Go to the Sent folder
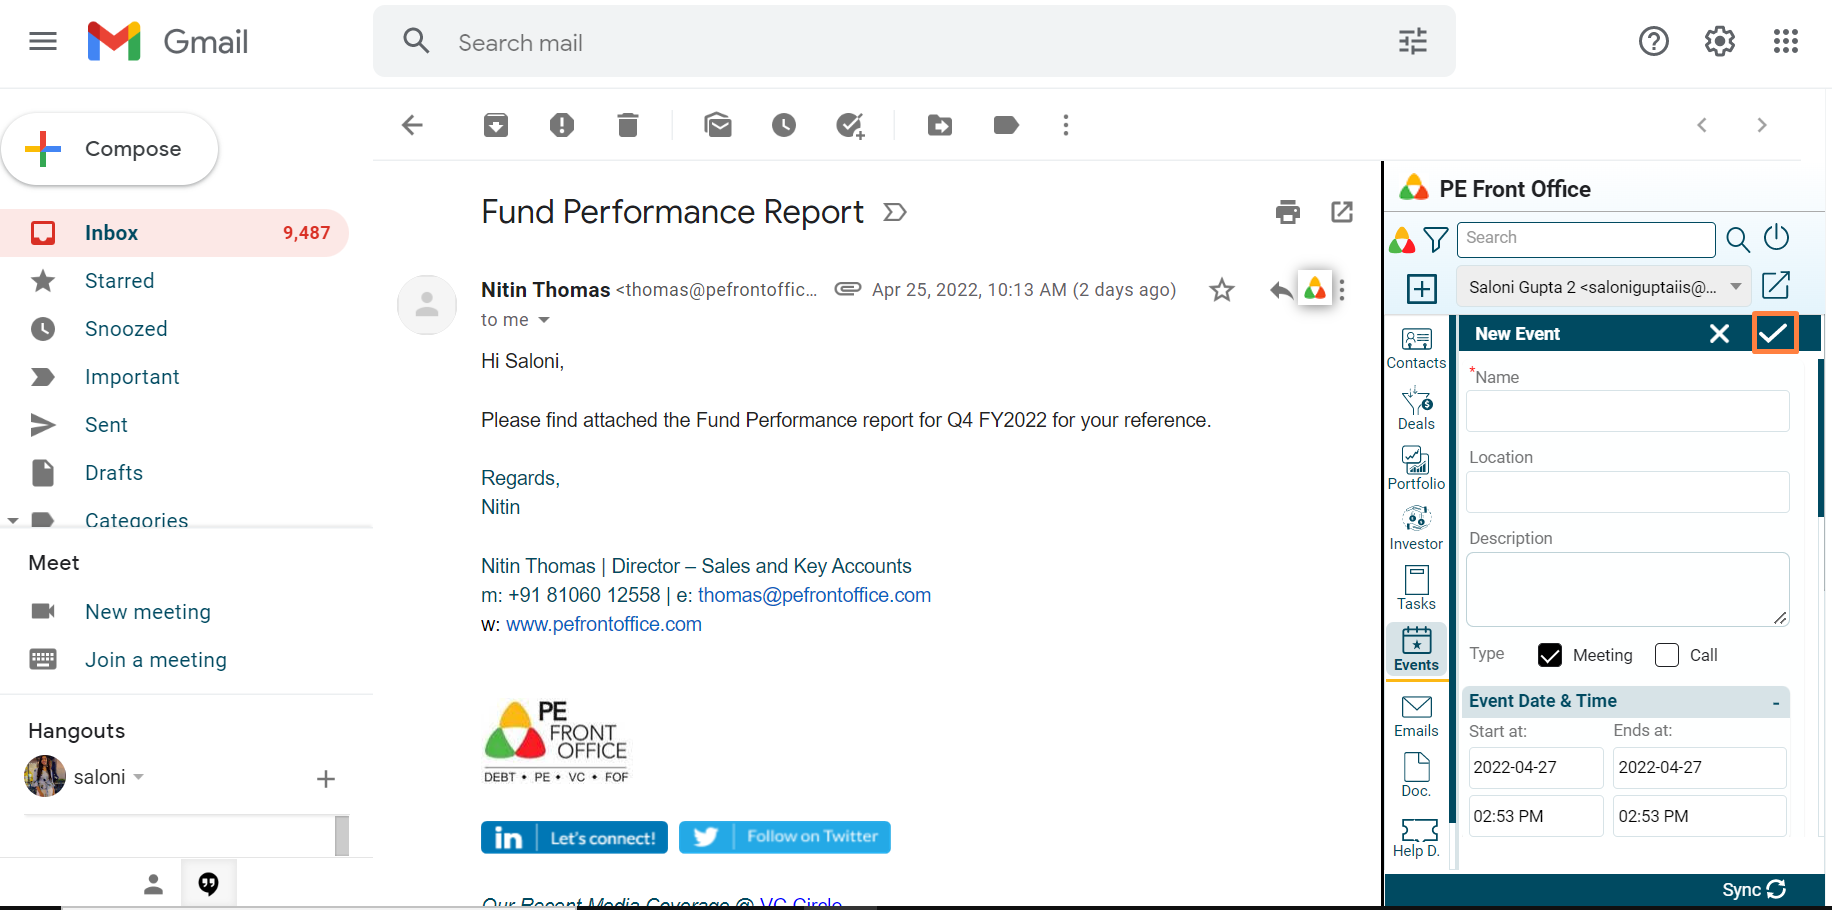 106,425
